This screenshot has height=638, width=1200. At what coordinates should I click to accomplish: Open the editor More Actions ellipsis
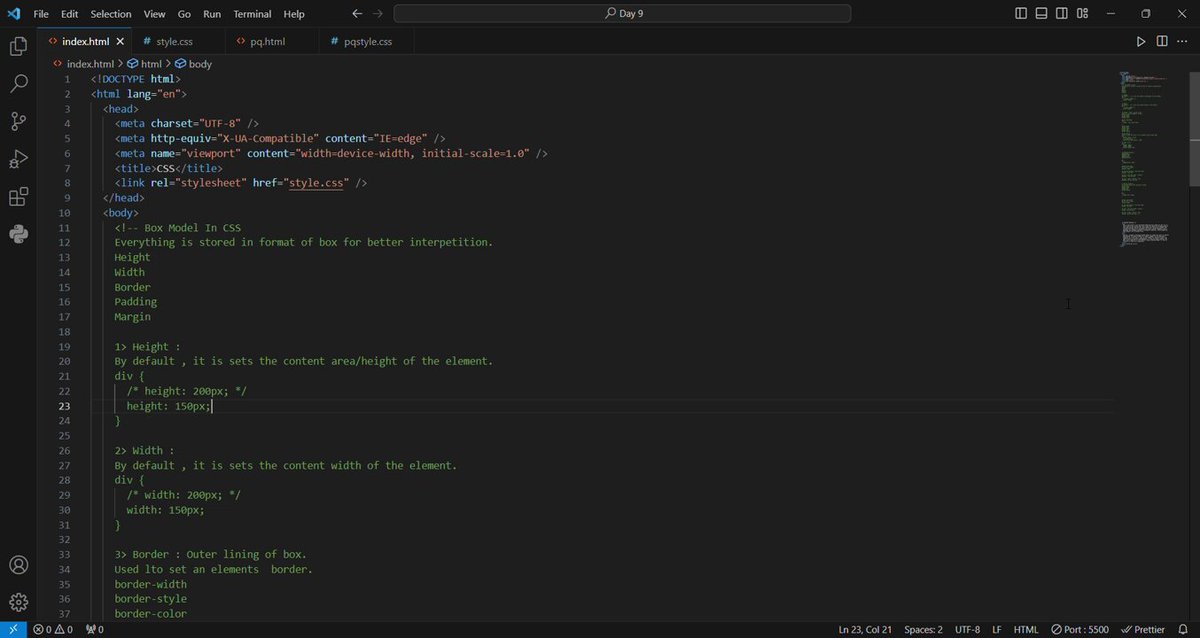click(1183, 41)
